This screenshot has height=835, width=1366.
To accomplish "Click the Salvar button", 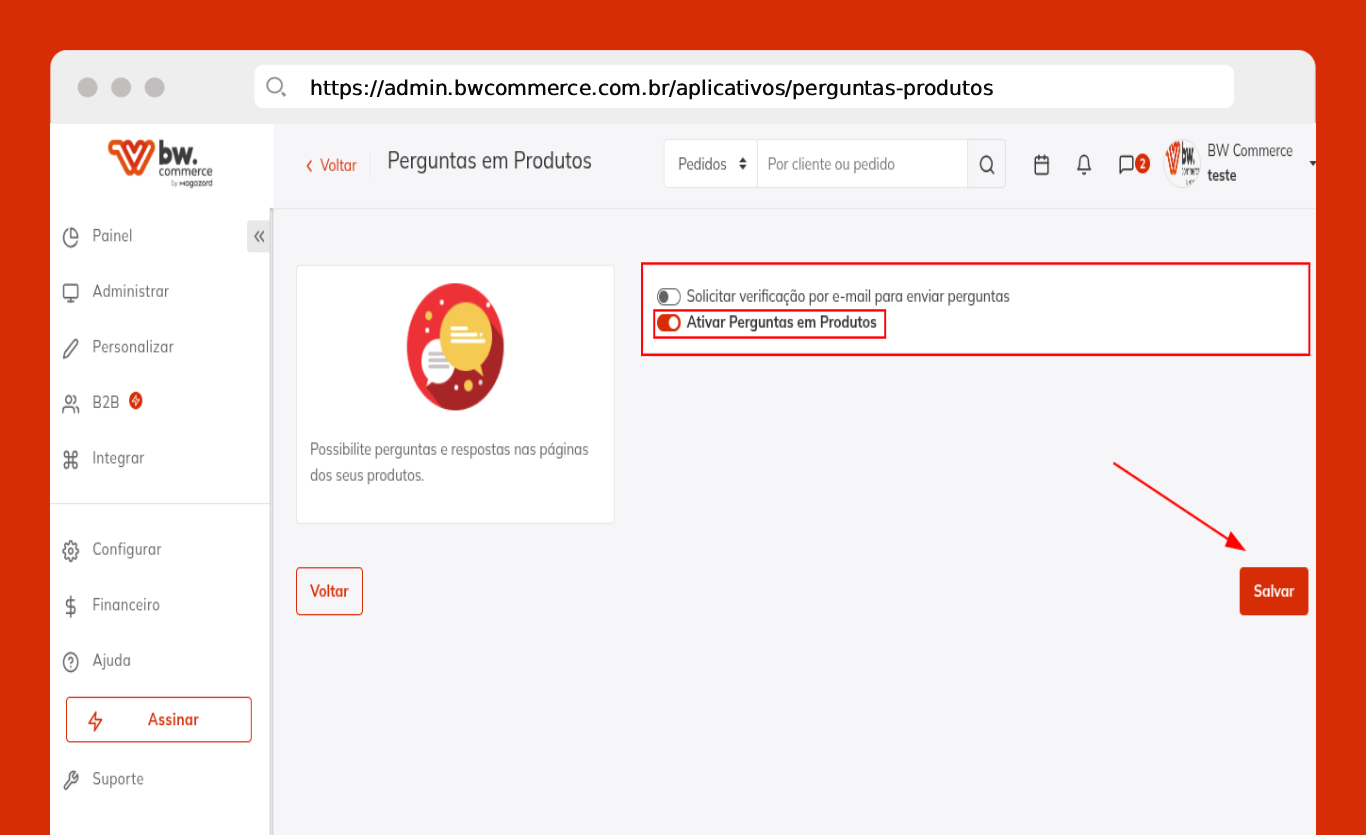I will [1273, 591].
